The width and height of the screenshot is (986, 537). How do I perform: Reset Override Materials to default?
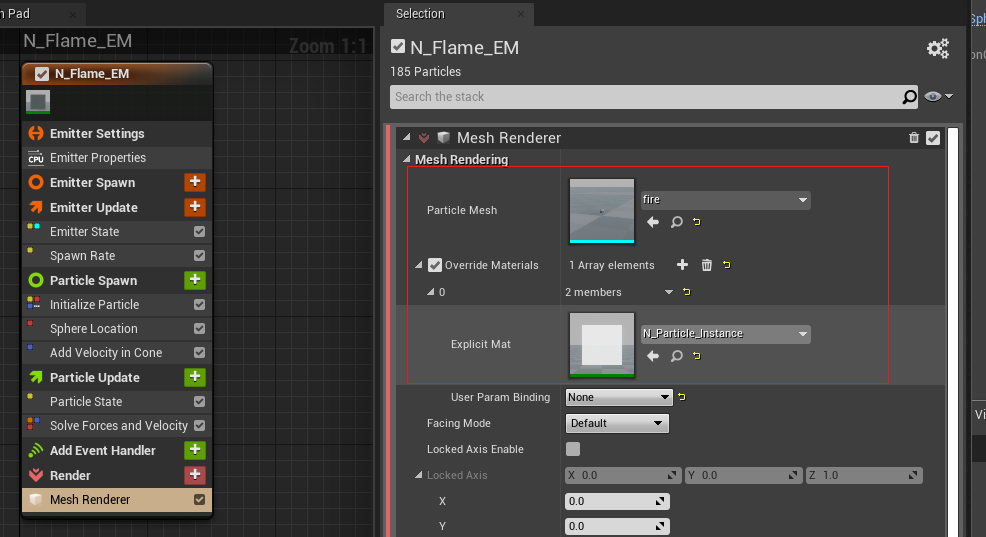point(727,265)
